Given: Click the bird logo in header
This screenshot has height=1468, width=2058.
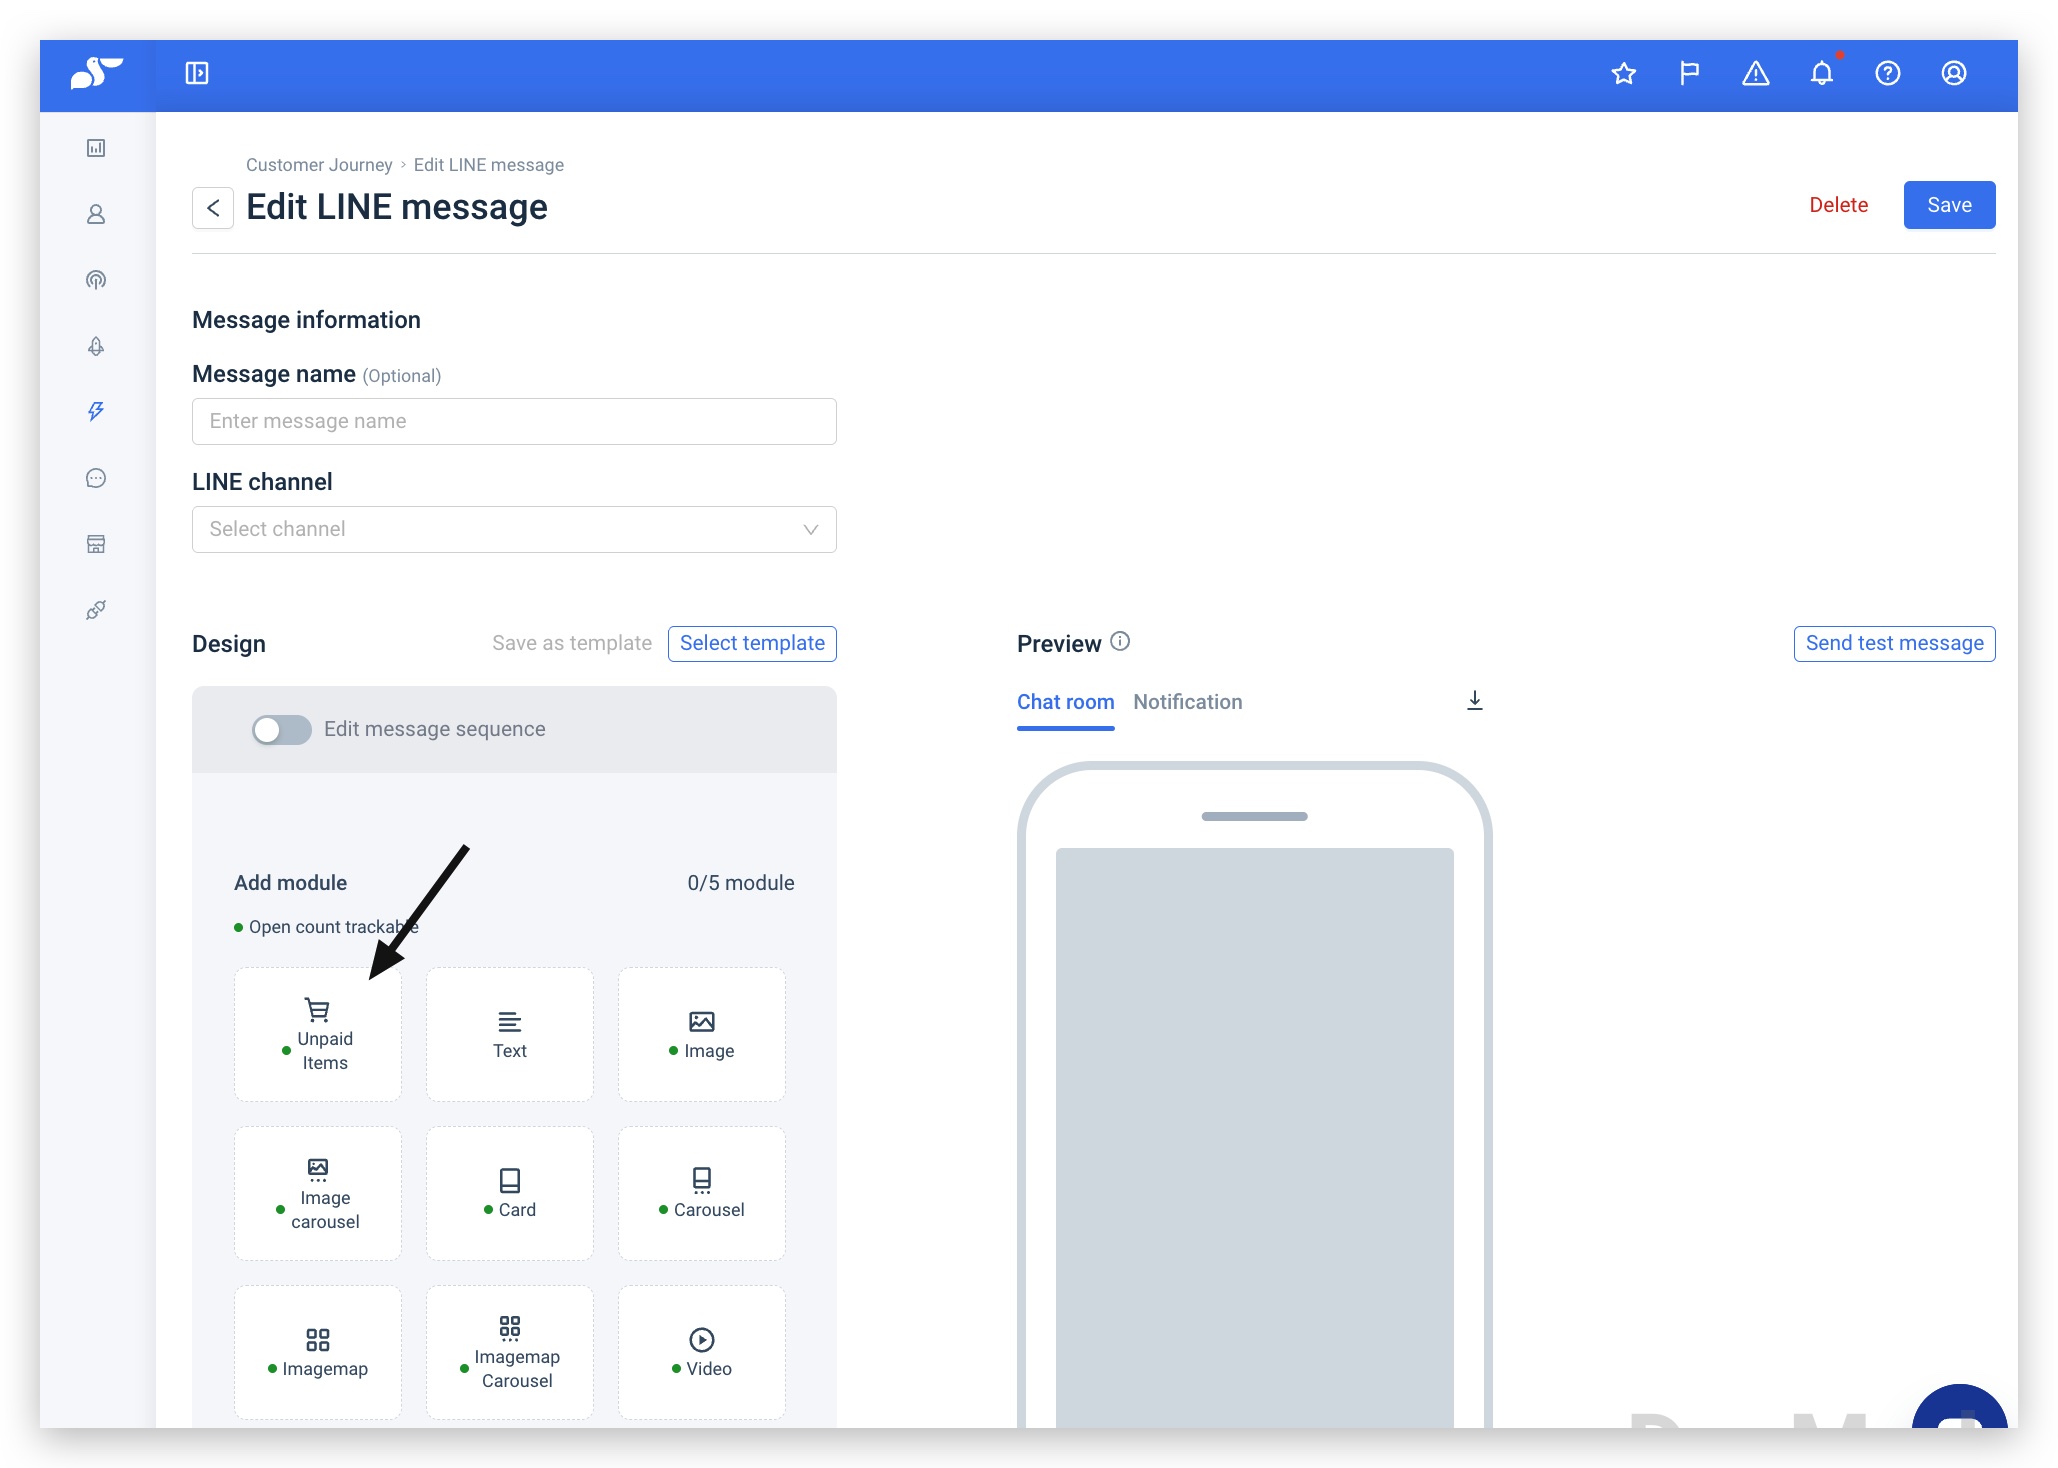Looking at the screenshot, I should coord(96,73).
